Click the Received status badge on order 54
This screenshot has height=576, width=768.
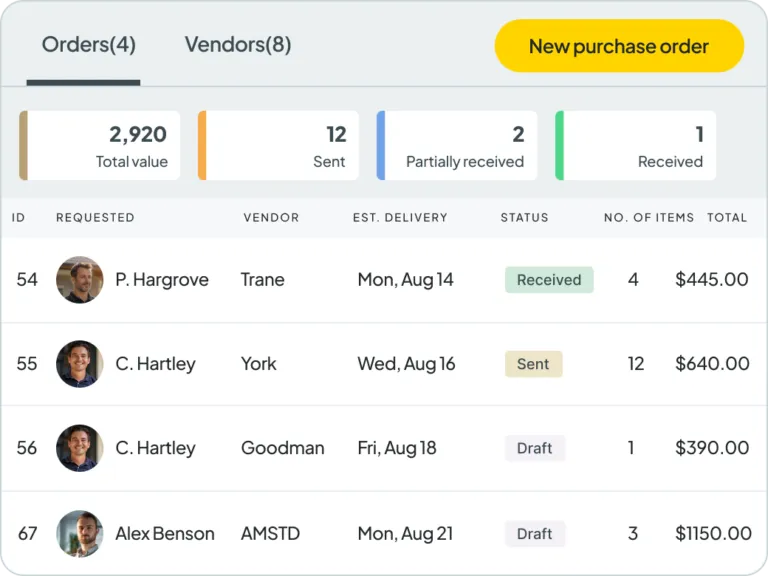pyautogui.click(x=549, y=280)
